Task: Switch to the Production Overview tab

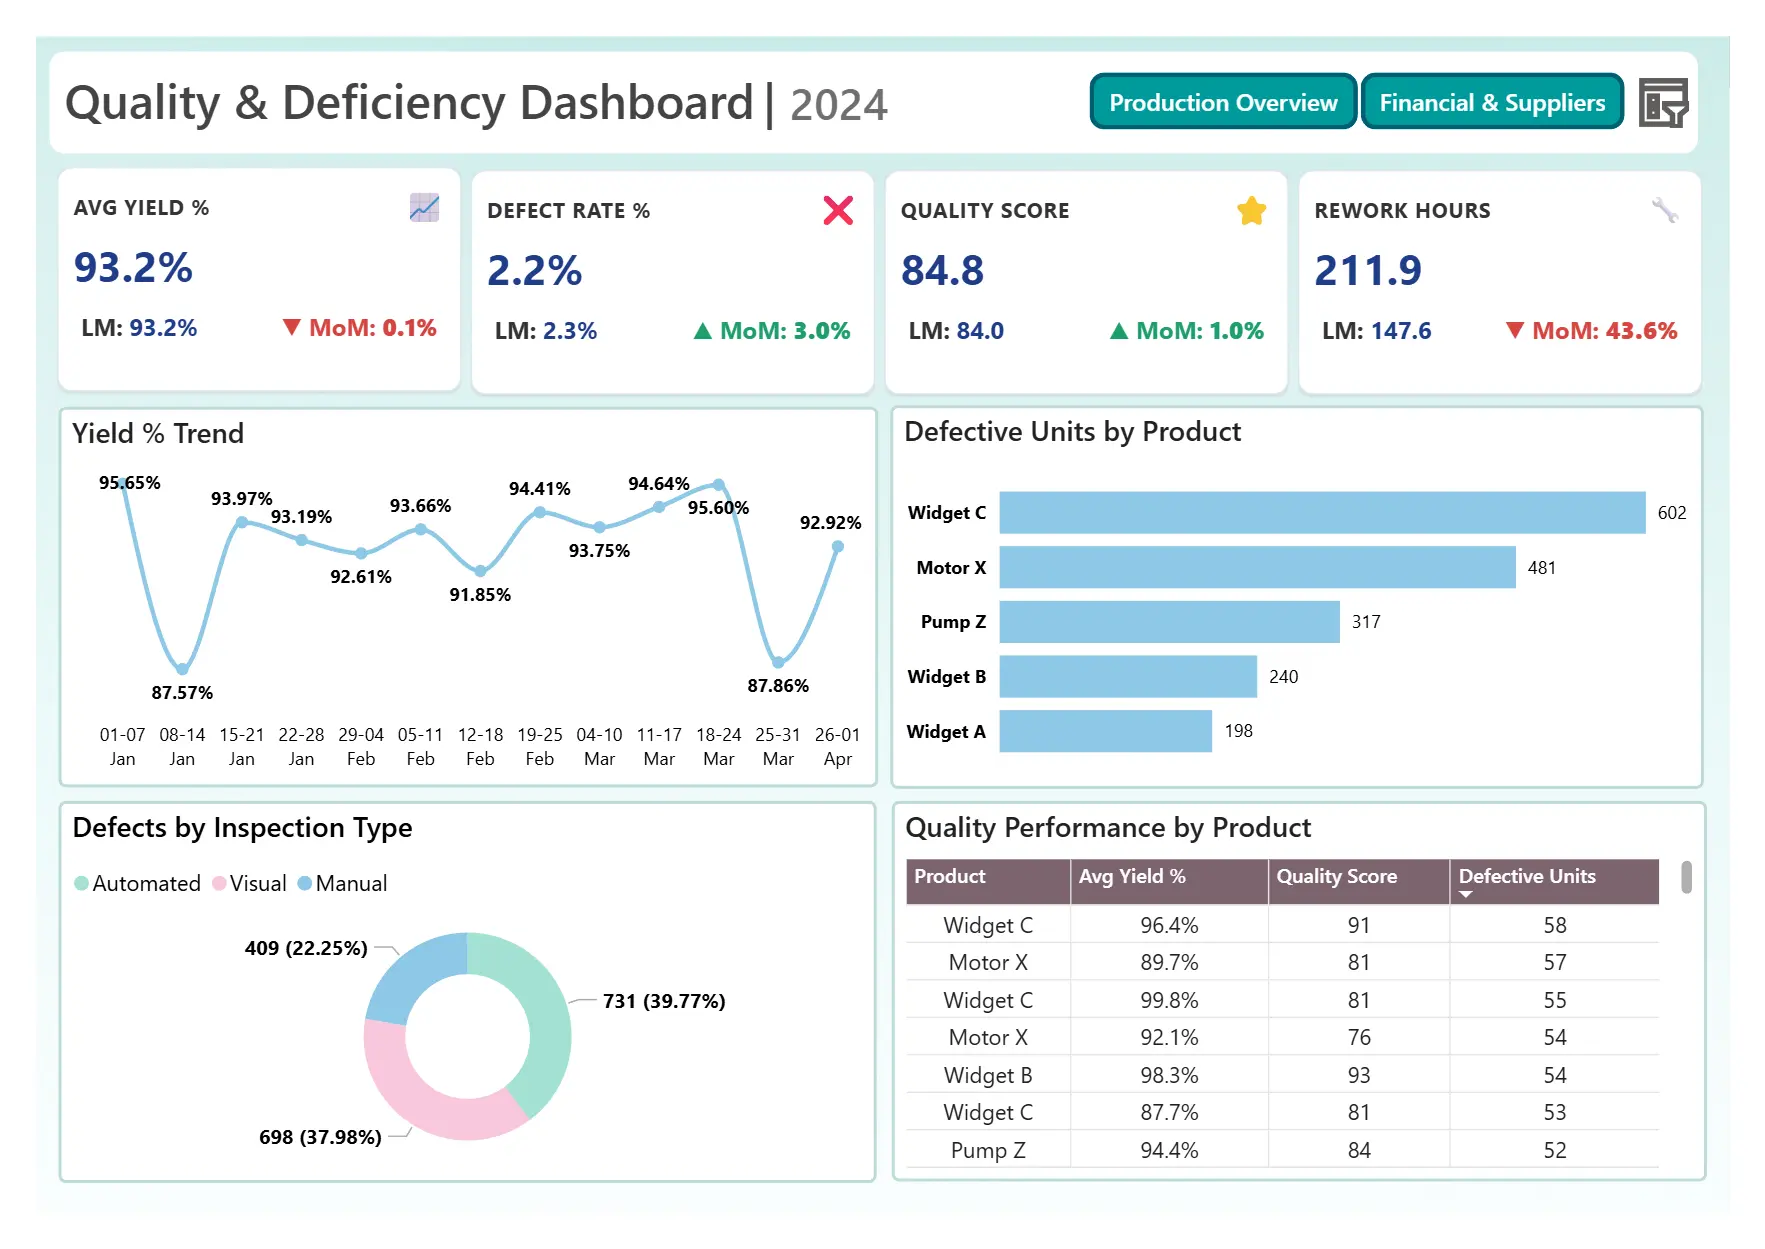Action: pos(1222,101)
